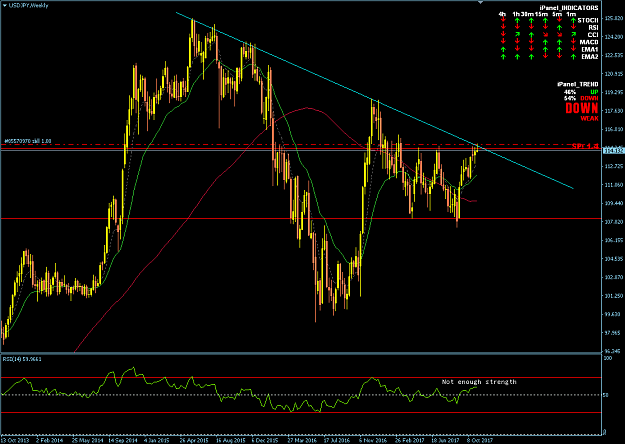This screenshot has height=444, width=625.
Task: Click the USDJPY,Weekly chart title arrow
Action: [x=4, y=6]
